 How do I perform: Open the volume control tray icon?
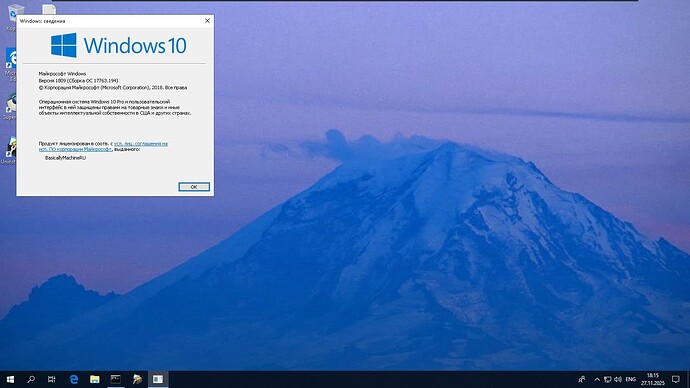pyautogui.click(x=618, y=379)
